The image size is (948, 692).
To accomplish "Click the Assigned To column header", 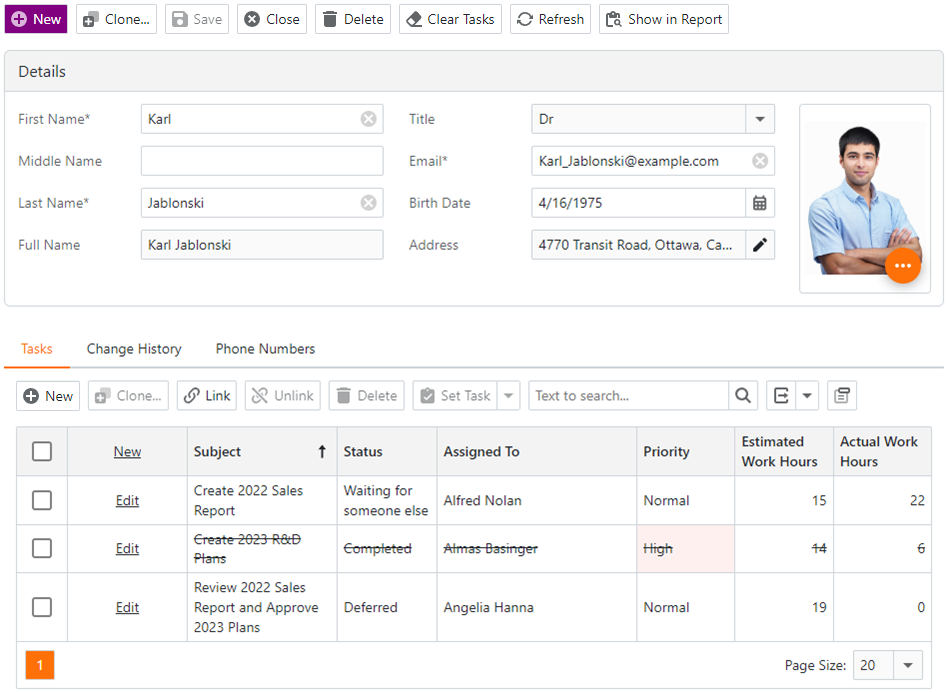I will (x=536, y=451).
